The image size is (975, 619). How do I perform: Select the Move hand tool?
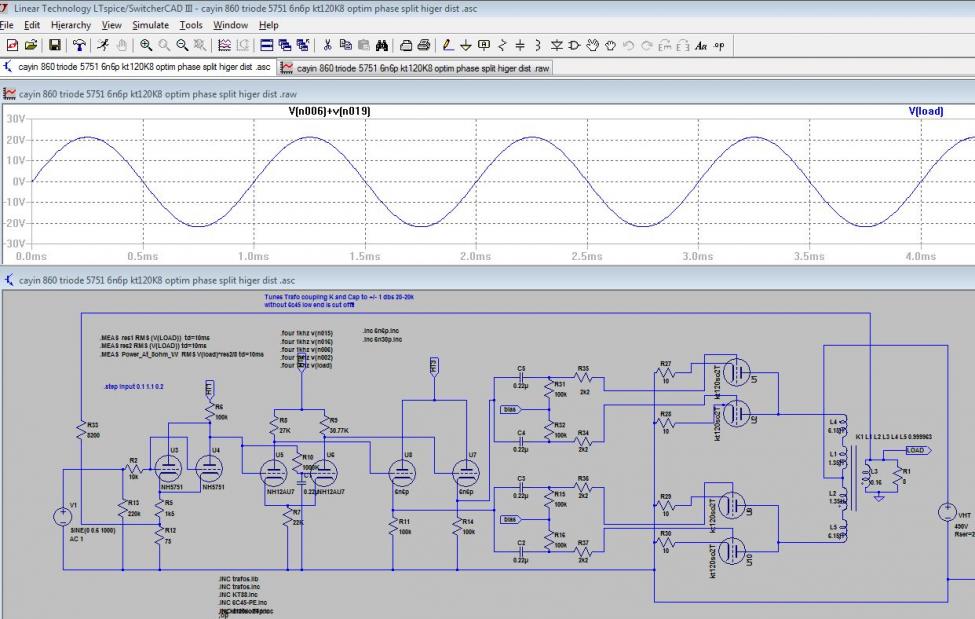[x=593, y=45]
